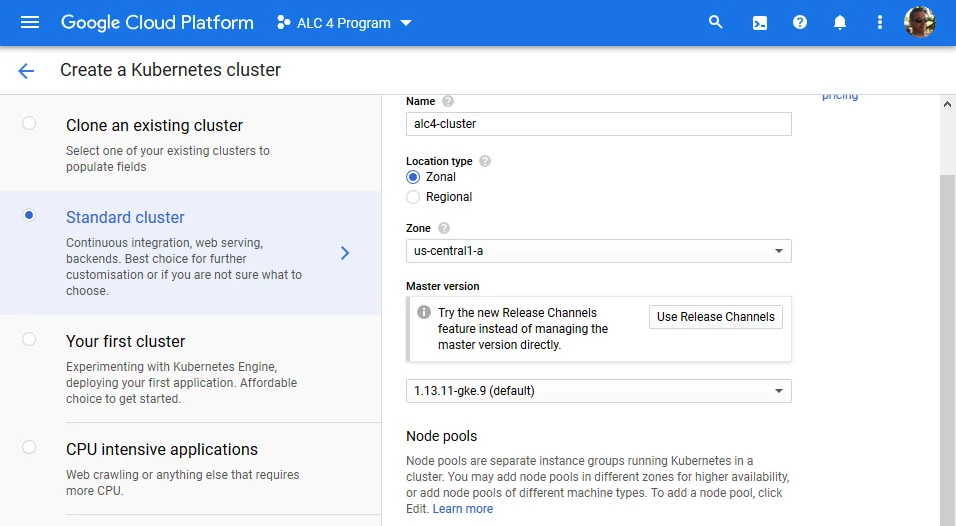This screenshot has width=956, height=526.
Task: Open the Learn more link
Action: point(463,508)
